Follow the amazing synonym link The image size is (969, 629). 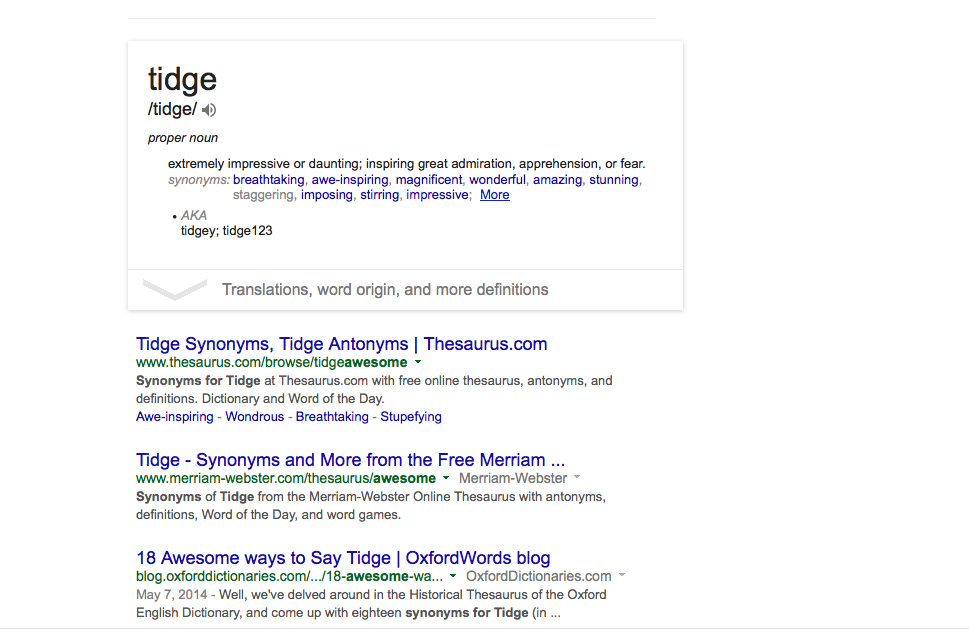tap(557, 180)
